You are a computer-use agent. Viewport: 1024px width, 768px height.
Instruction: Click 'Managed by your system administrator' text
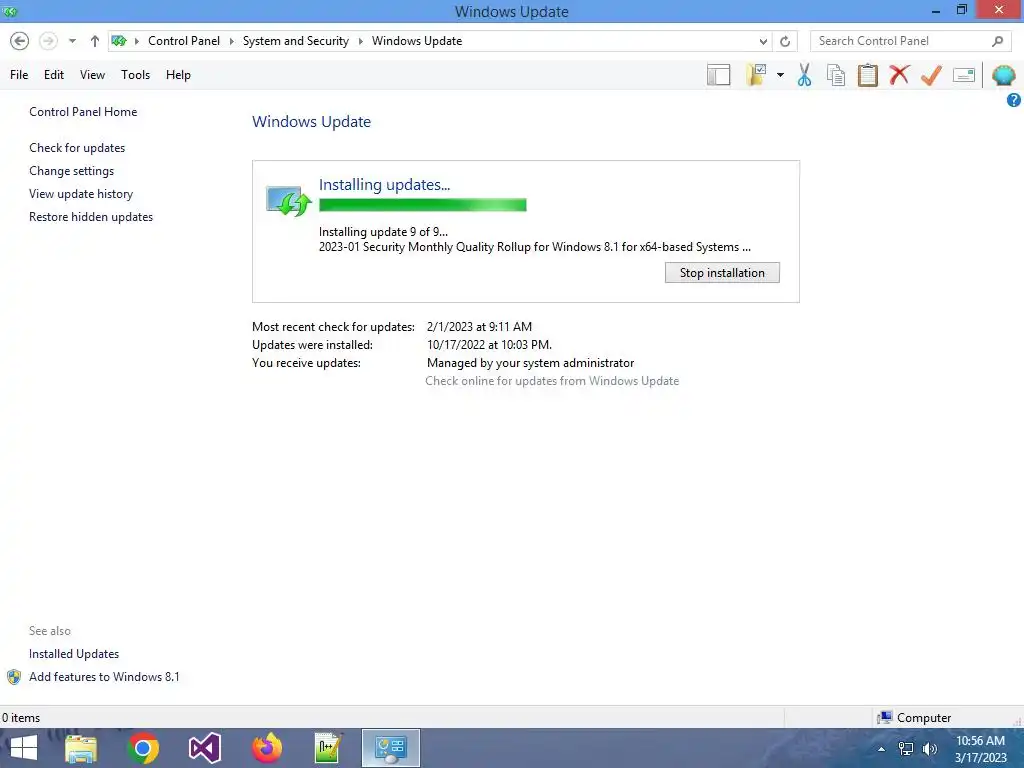(x=530, y=363)
